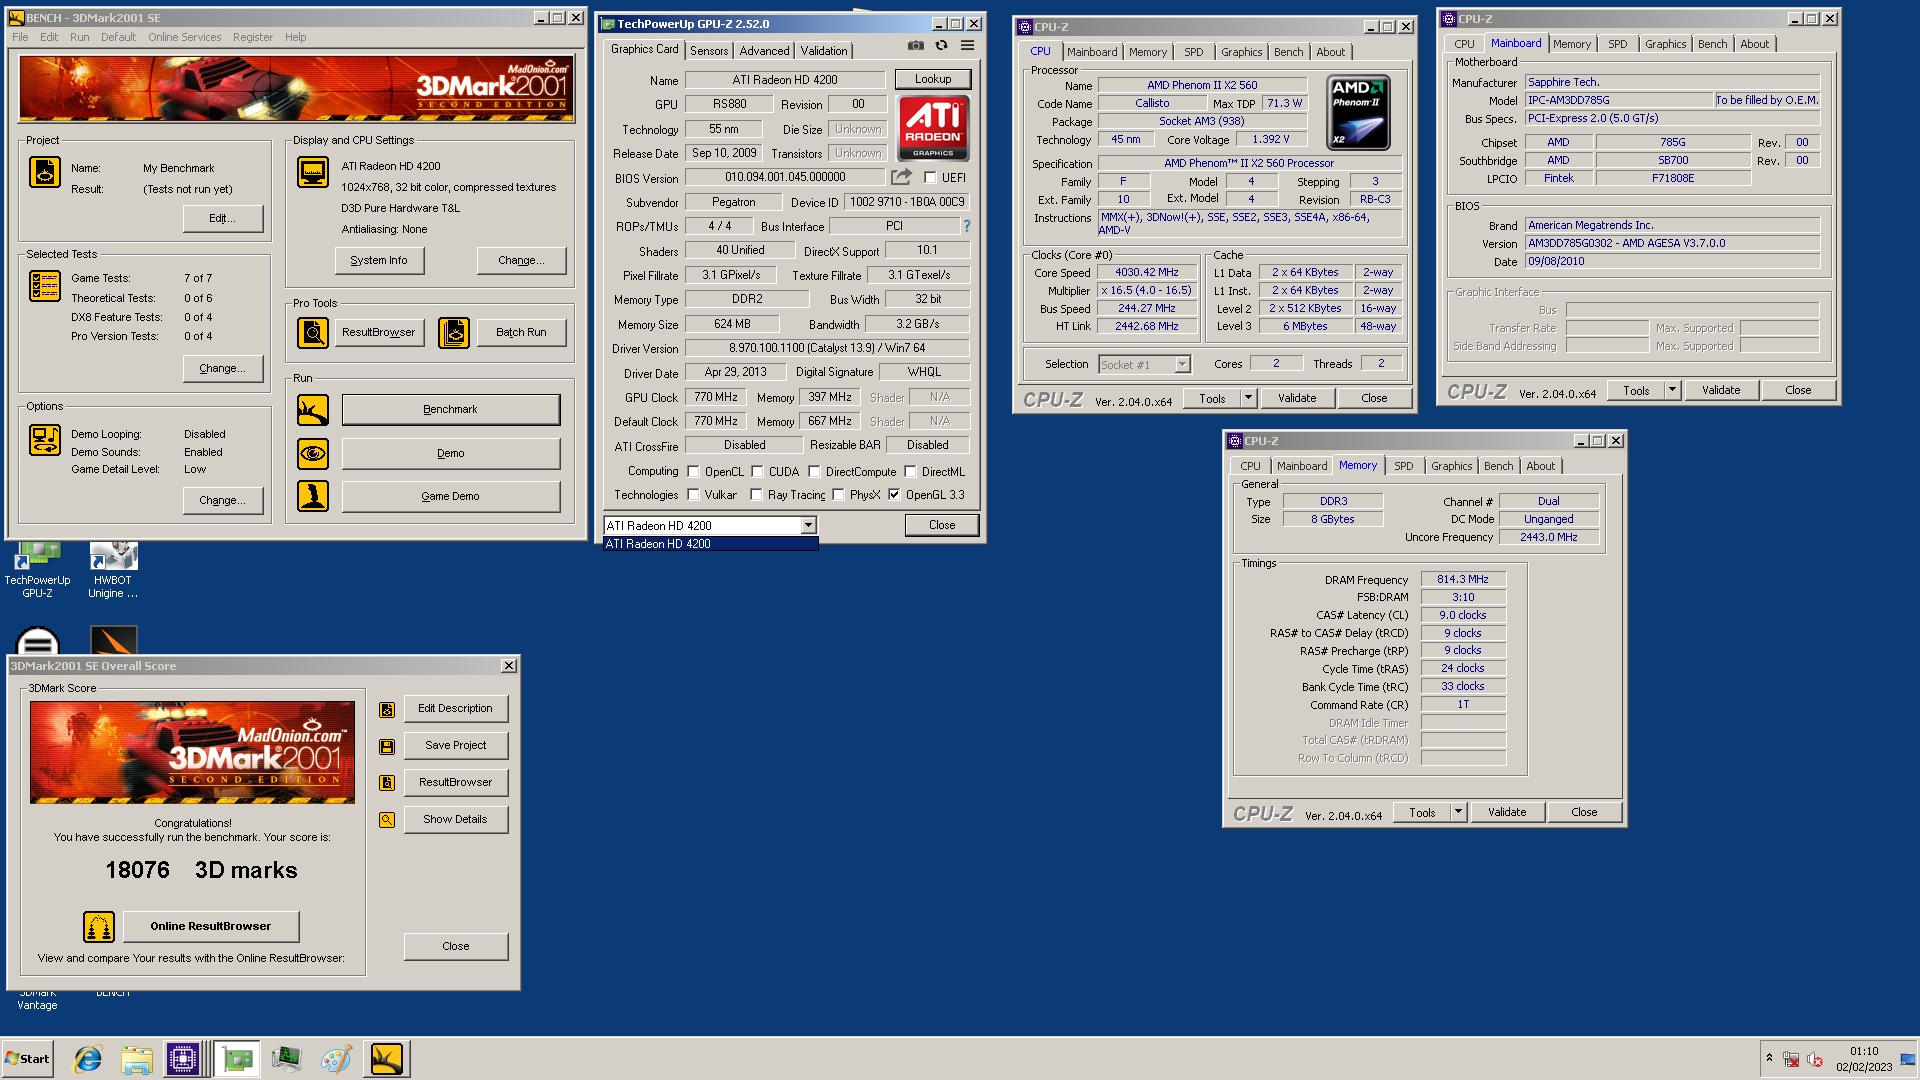
Task: Open SPD tab in Memory CPU-Z window
Action: (1403, 466)
